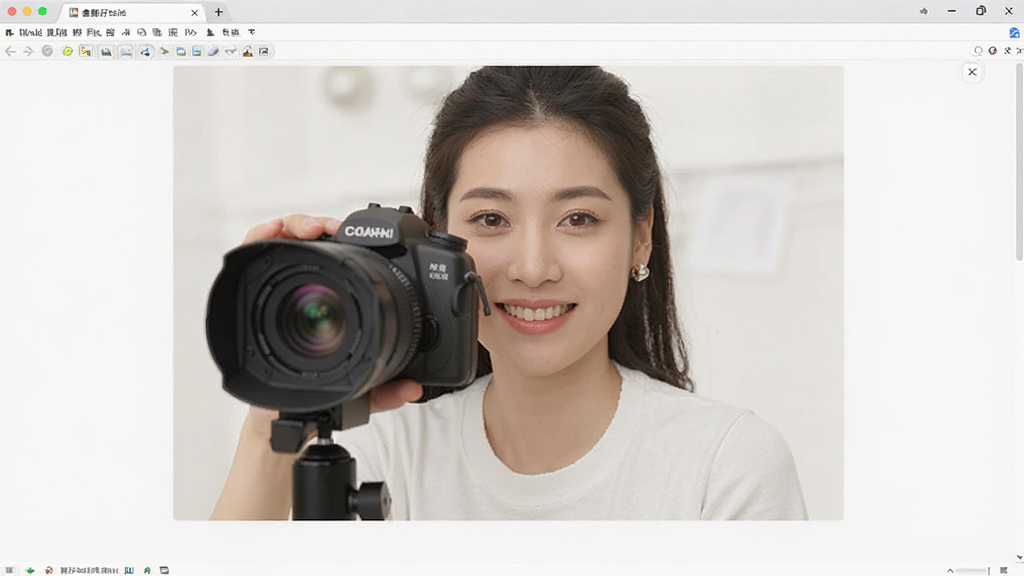The height and width of the screenshot is (576, 1024).
Task: Click the pin icon in right toolbar
Action: (1007, 50)
